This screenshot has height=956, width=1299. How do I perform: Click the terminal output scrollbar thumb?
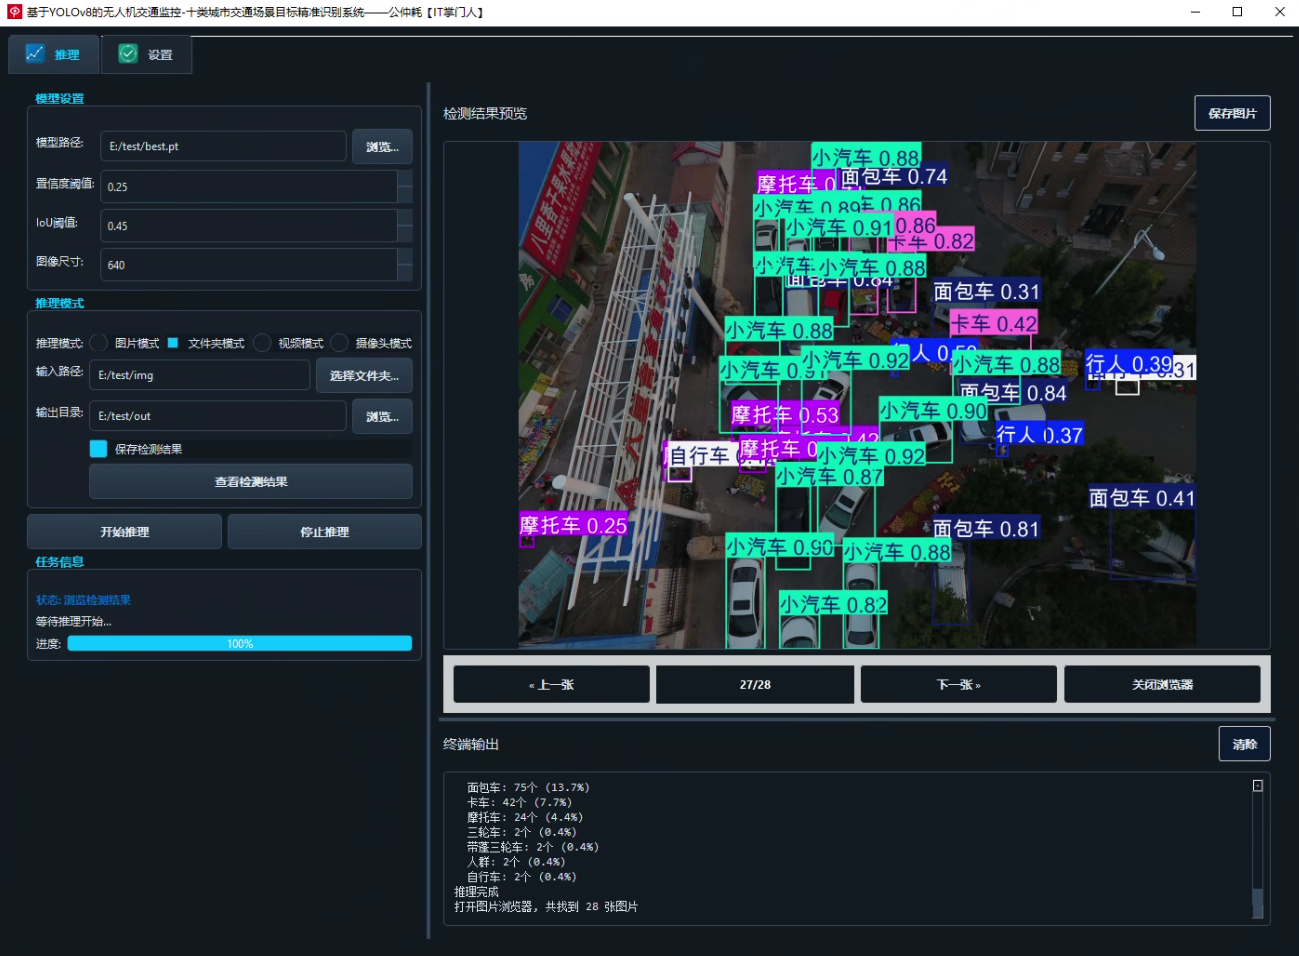click(1258, 903)
